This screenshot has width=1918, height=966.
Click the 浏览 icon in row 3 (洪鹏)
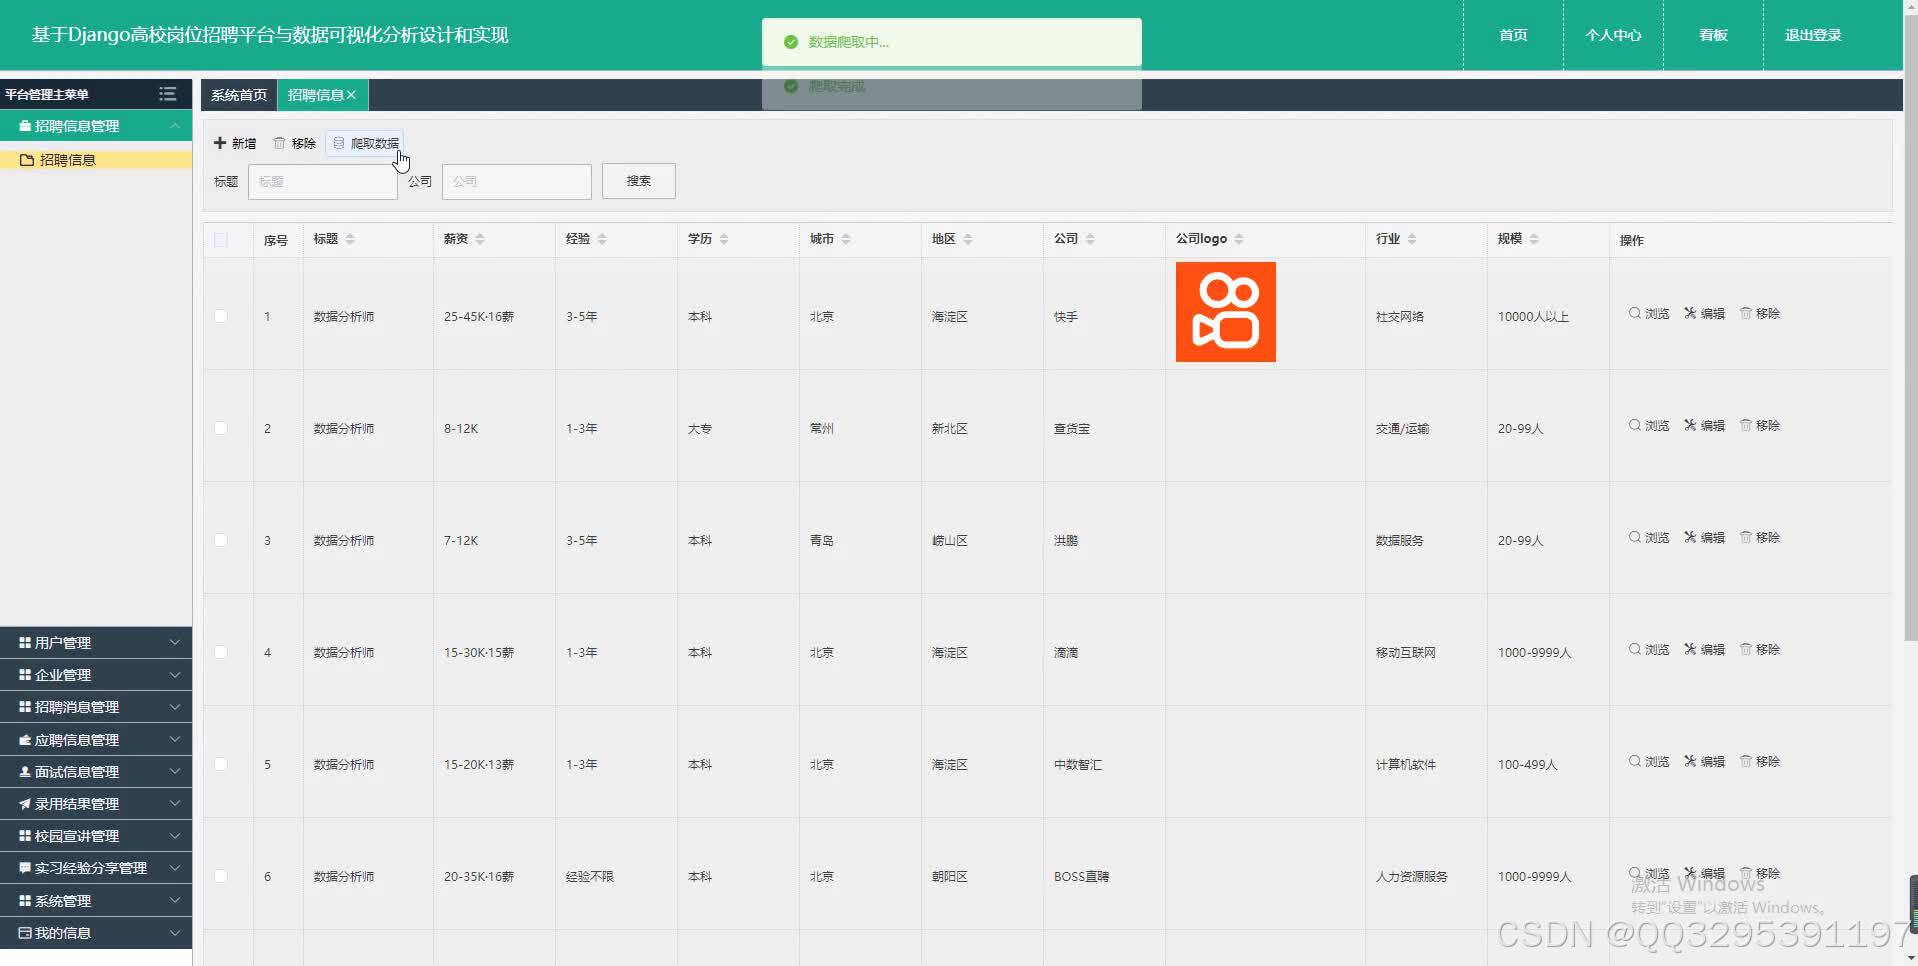point(1634,537)
